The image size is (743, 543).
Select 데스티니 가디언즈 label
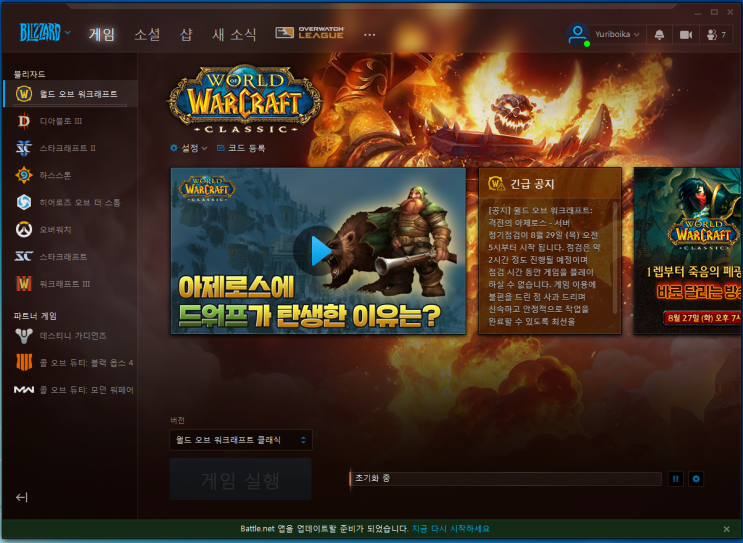(73, 335)
